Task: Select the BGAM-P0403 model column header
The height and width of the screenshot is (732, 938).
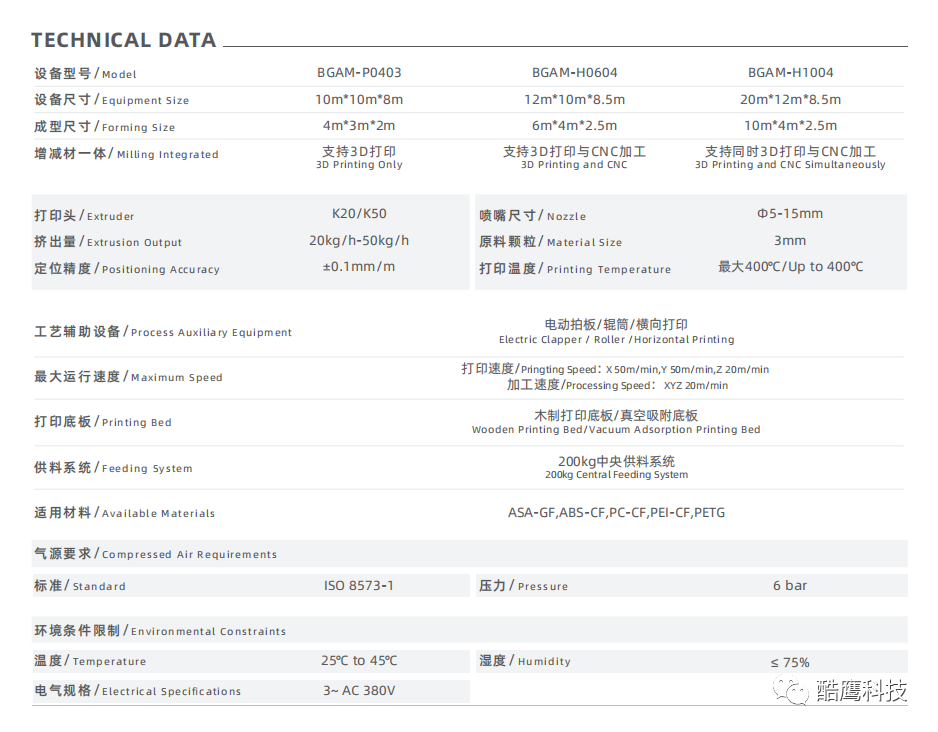Action: (359, 73)
